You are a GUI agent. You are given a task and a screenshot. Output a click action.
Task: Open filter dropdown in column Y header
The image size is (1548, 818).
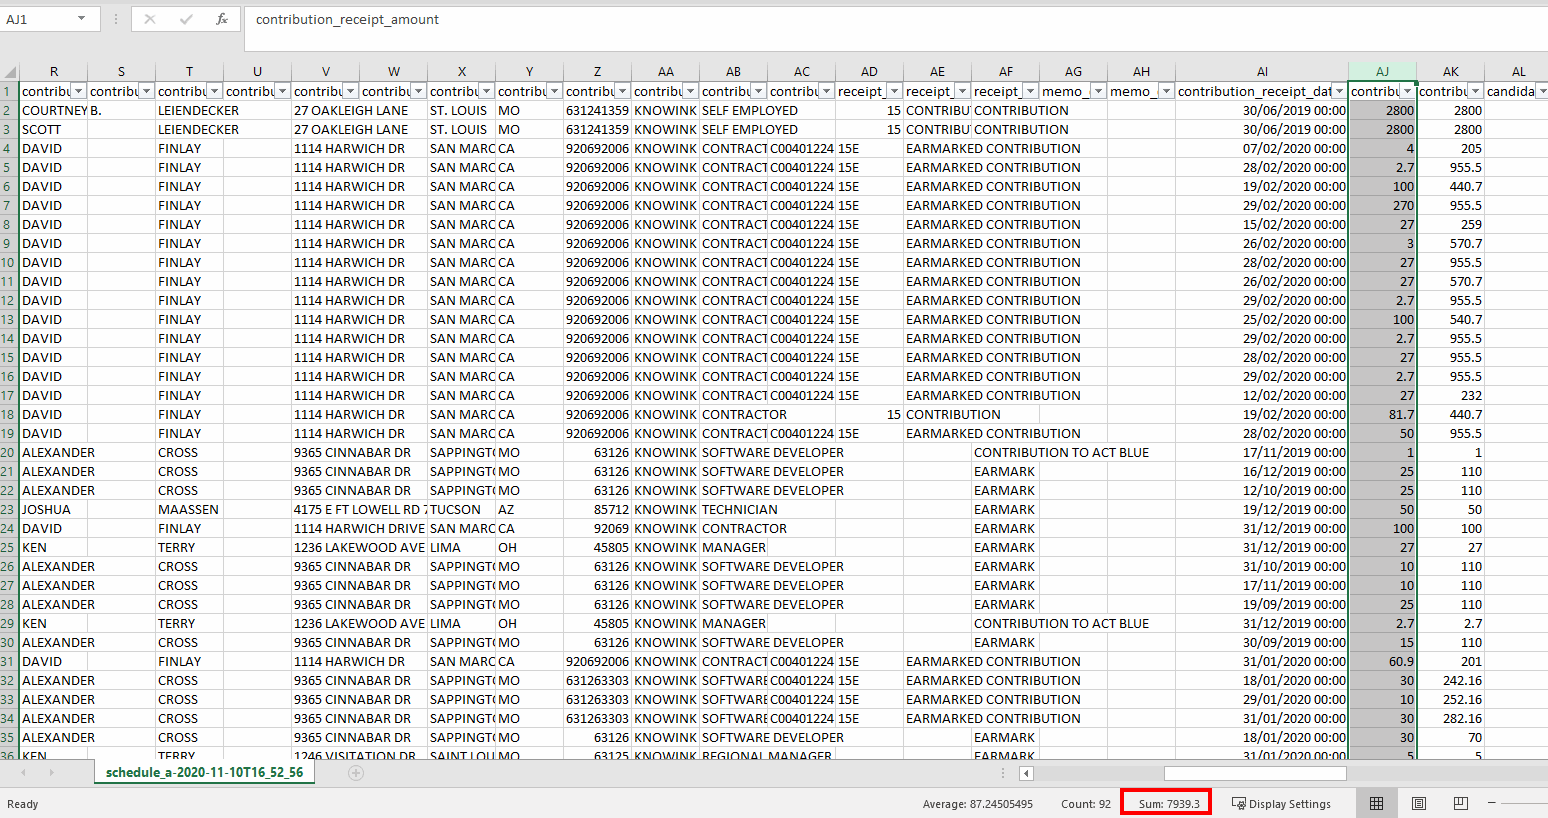[554, 91]
